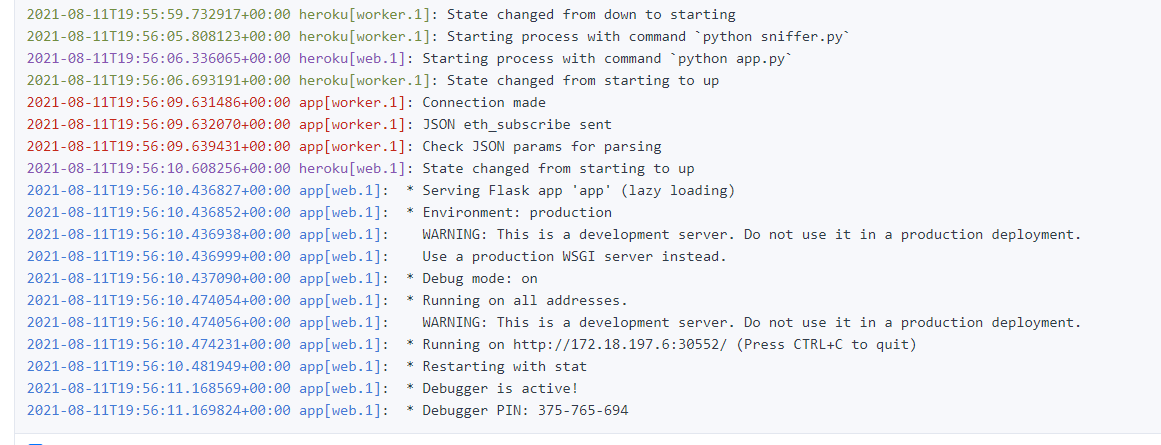Click the "Debugger is active!" message

[x=500, y=389]
